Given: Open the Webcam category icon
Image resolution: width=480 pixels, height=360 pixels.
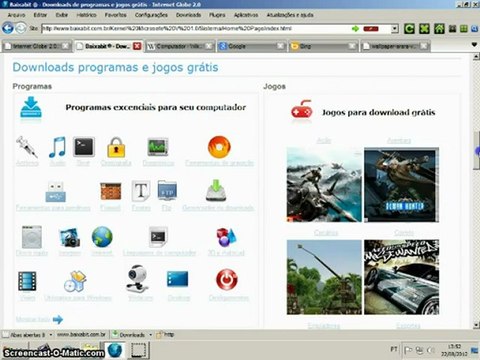Looking at the screenshot, I should [x=137, y=279].
